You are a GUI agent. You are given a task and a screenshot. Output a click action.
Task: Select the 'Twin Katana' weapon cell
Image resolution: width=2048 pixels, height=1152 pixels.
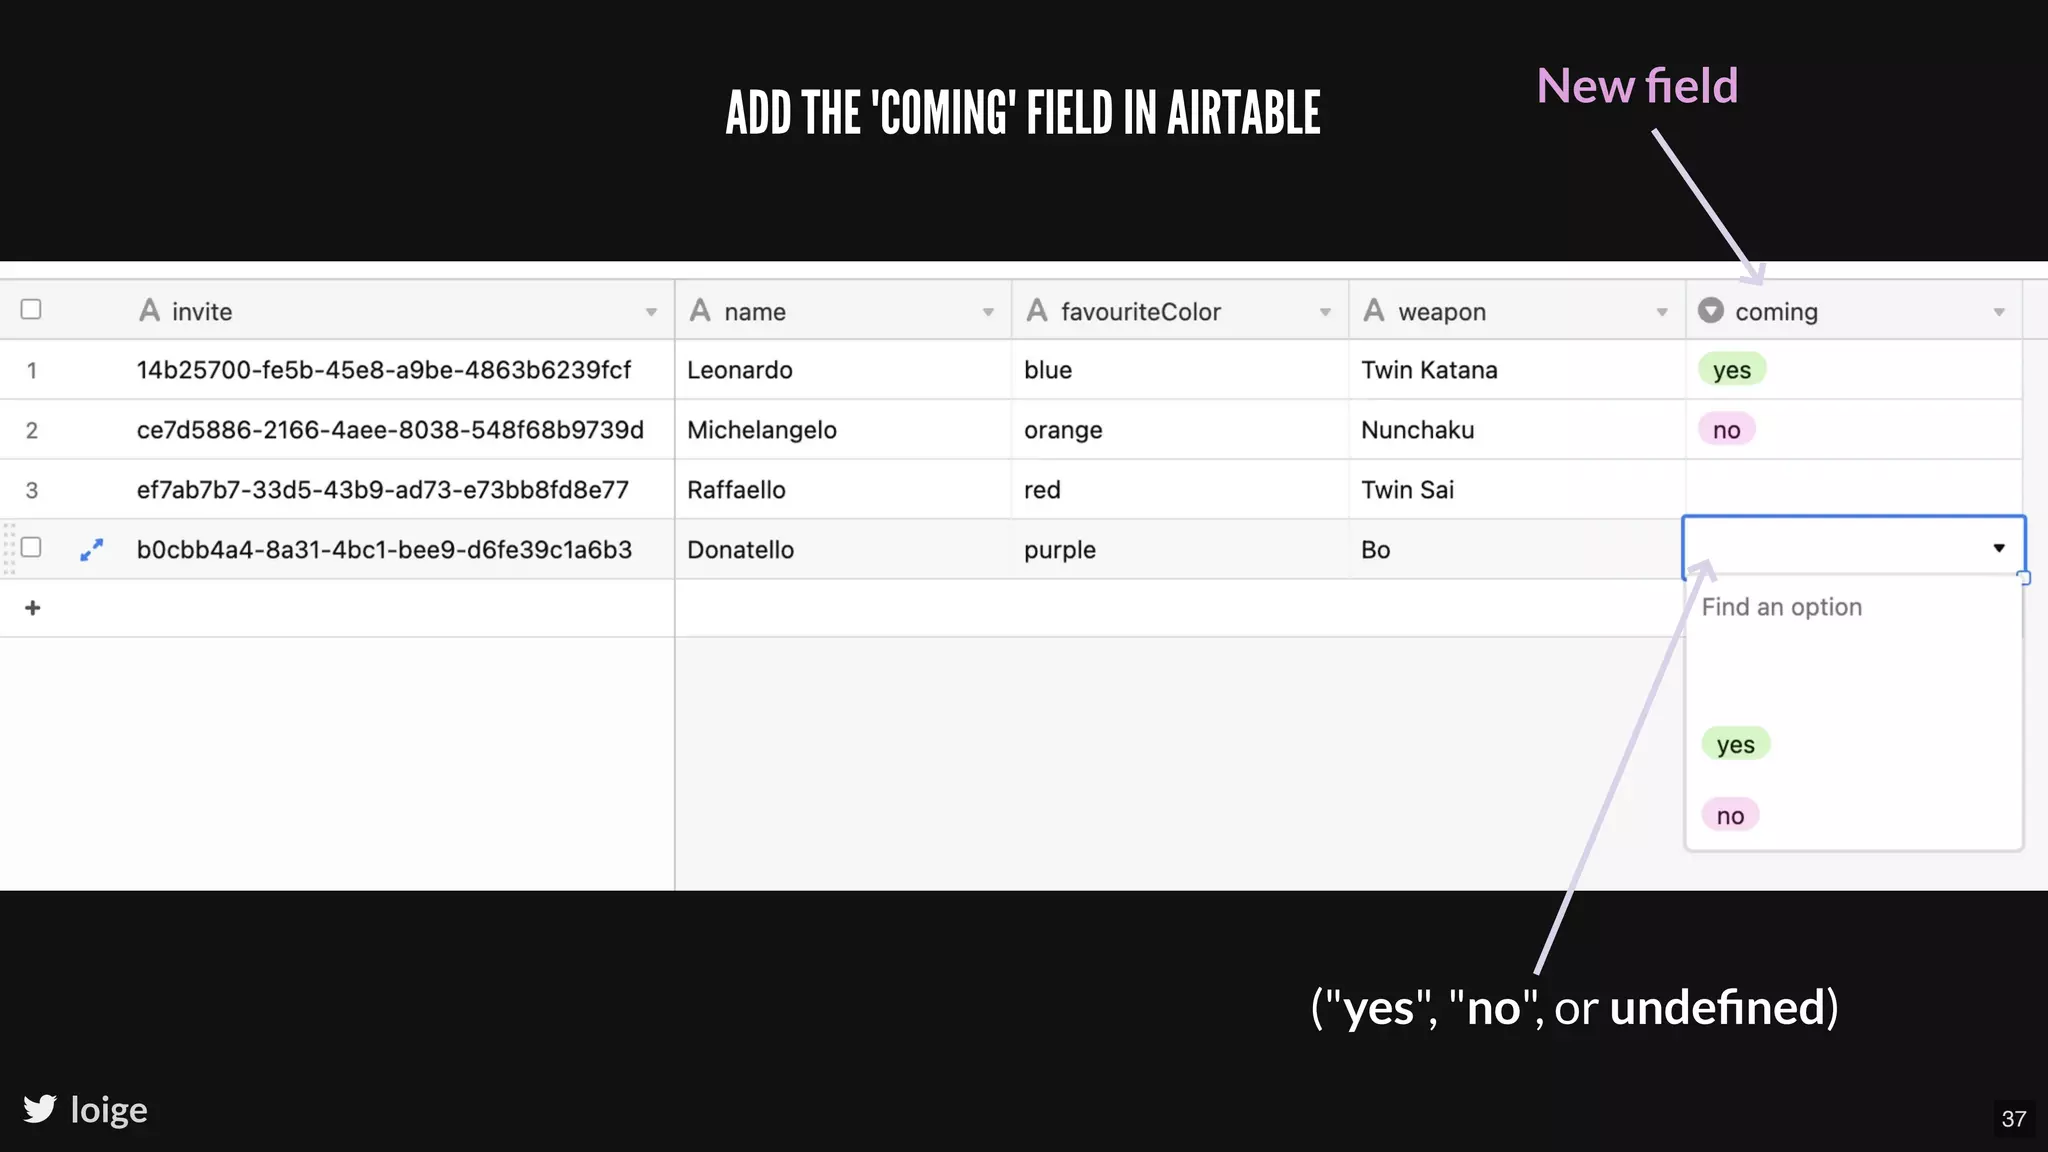point(1517,369)
